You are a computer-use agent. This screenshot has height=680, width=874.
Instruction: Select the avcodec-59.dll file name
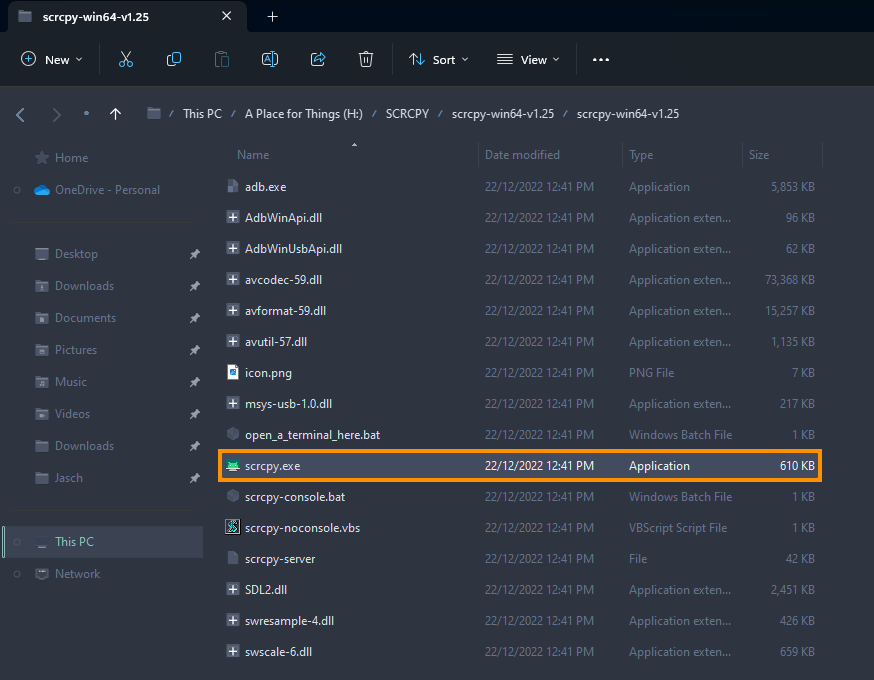tap(283, 280)
